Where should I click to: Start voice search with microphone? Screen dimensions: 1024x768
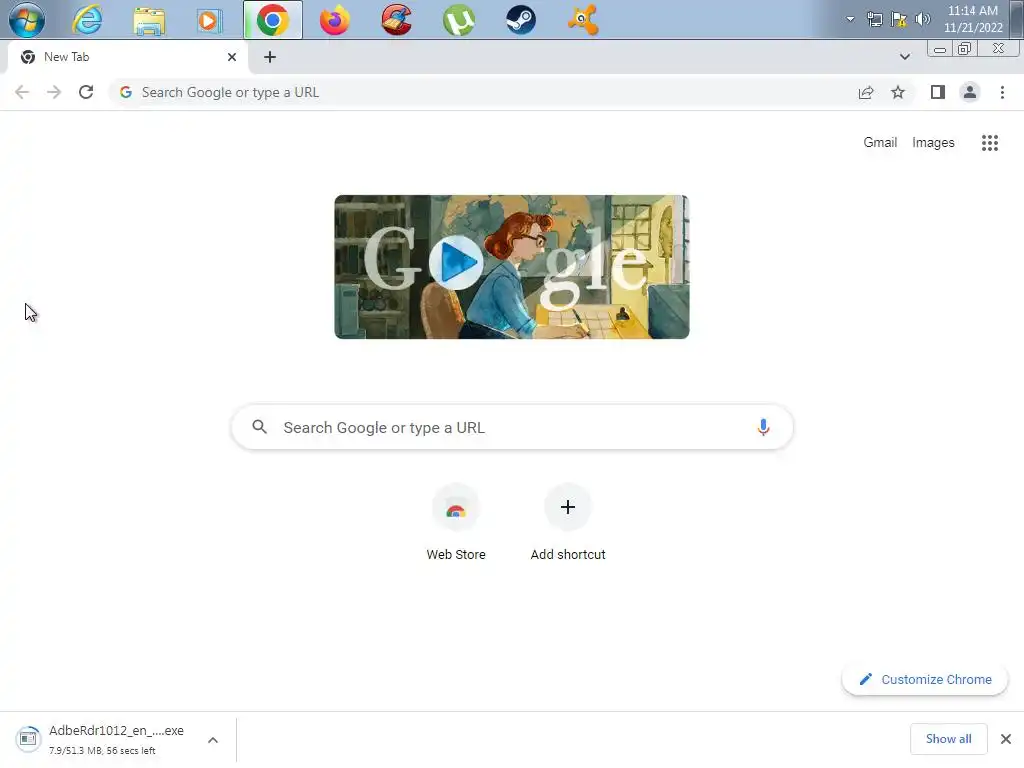point(763,427)
